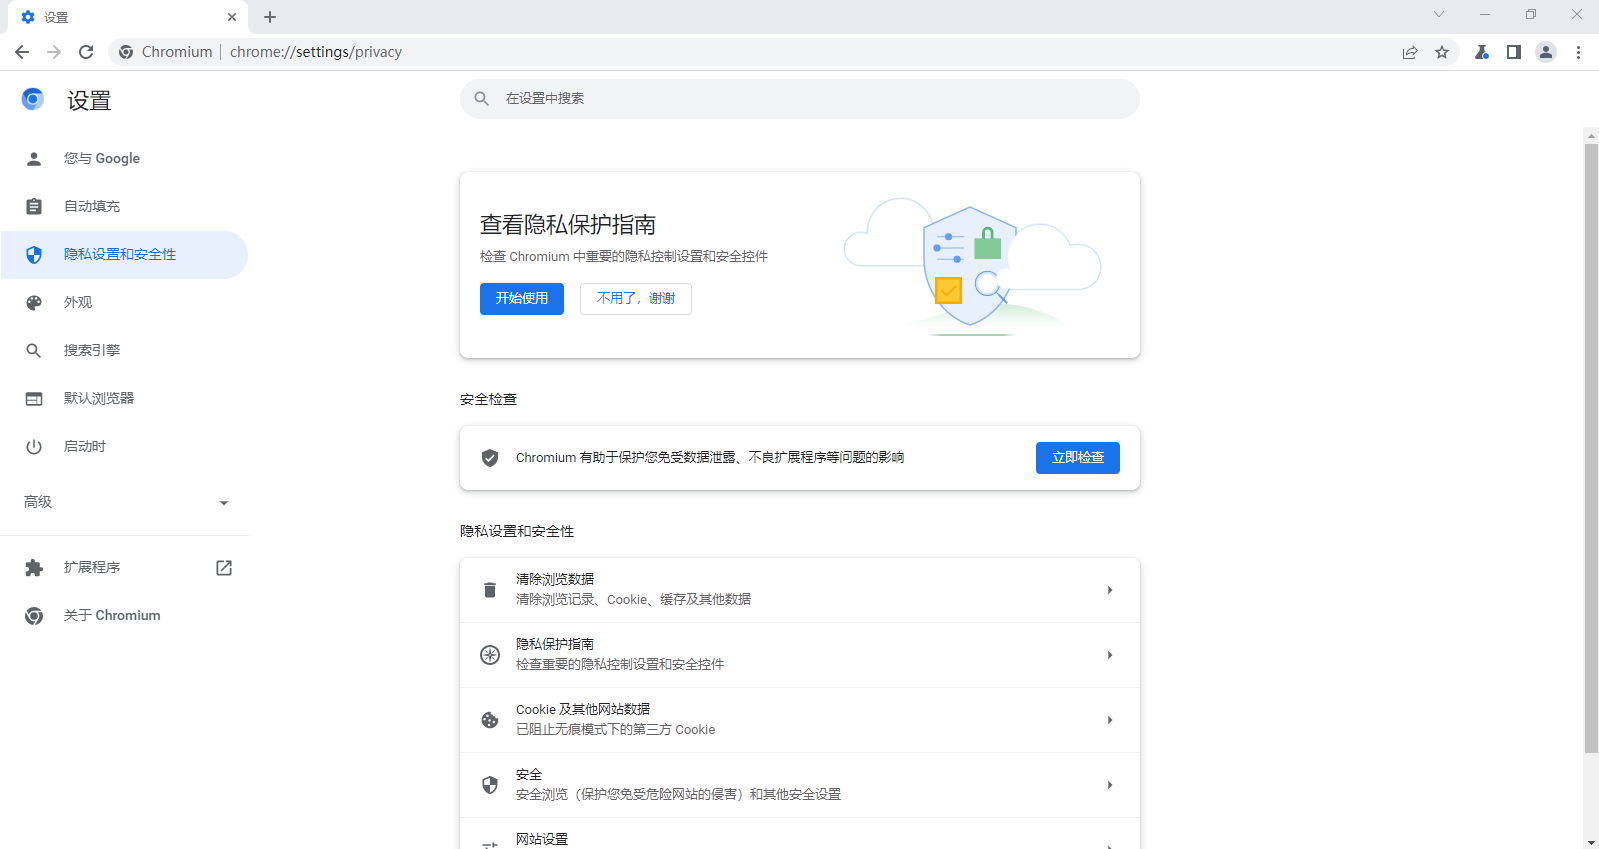Viewport: 1599px width, 849px height.
Task: Open the side panel icon
Action: [x=1514, y=52]
